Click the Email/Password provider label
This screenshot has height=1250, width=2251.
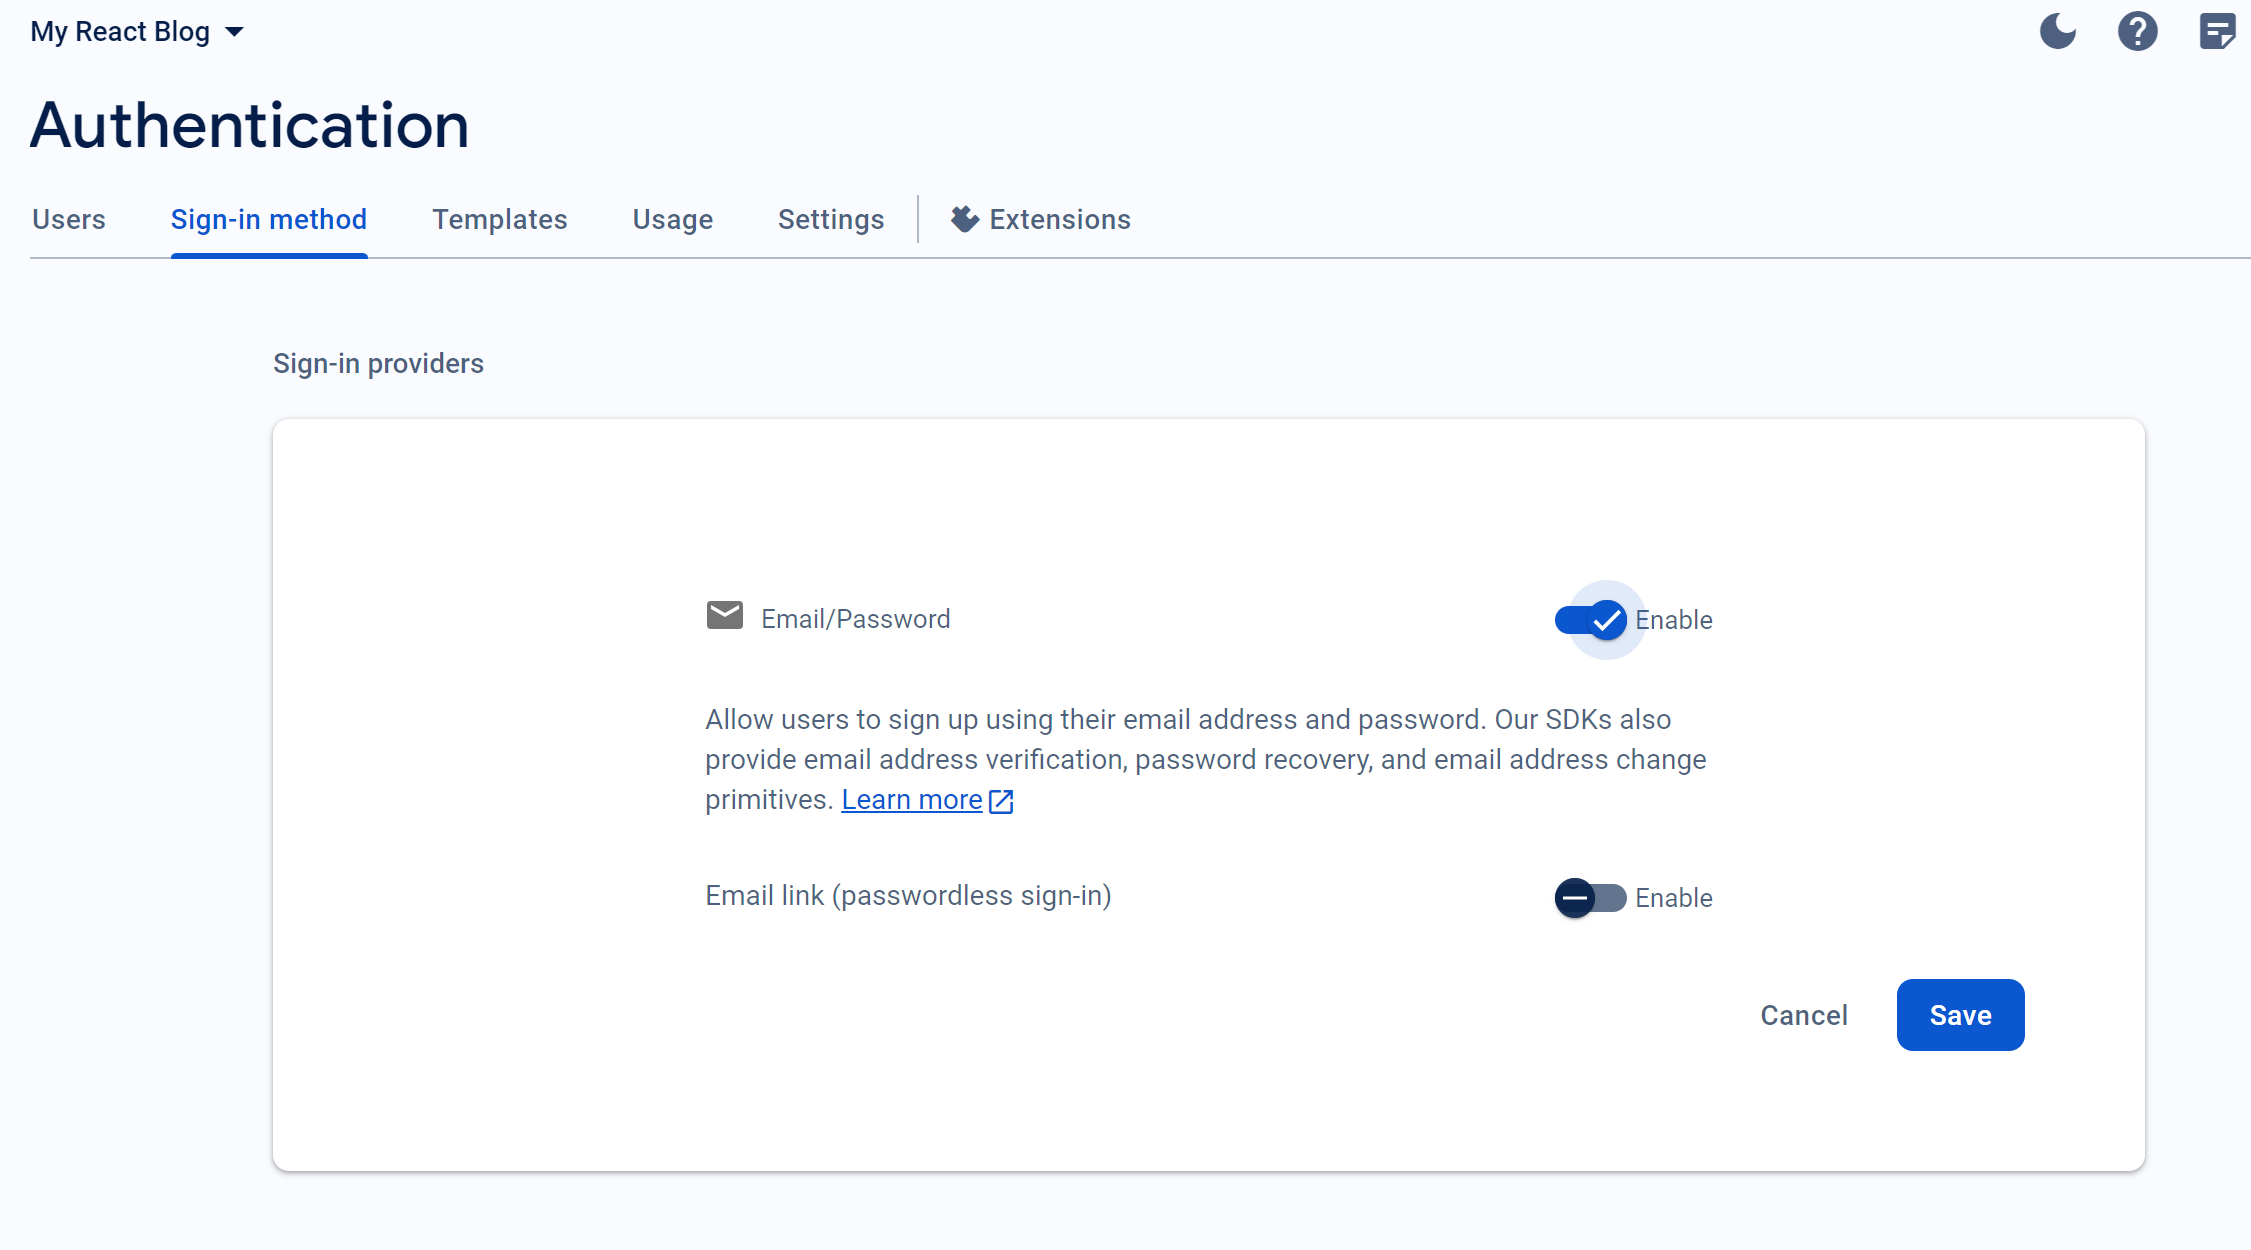pyautogui.click(x=855, y=619)
